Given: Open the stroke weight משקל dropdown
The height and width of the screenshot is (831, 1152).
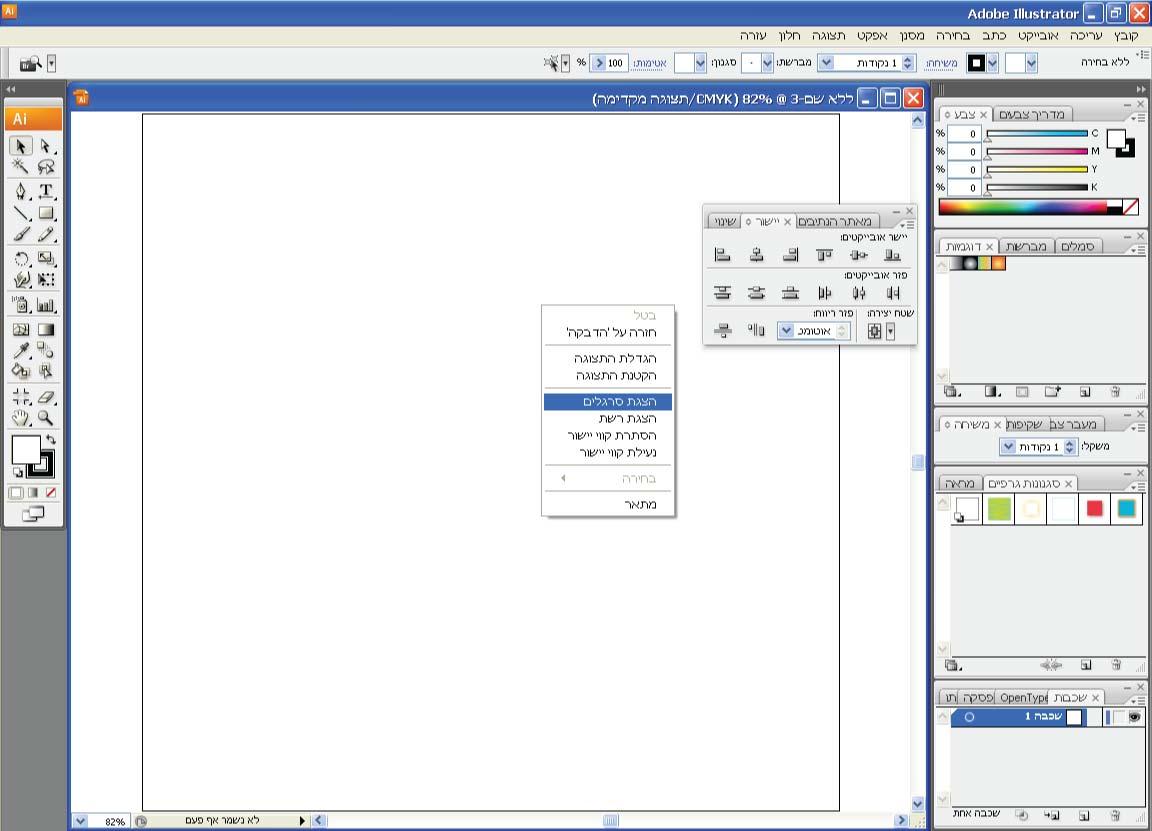Looking at the screenshot, I should coord(1008,447).
